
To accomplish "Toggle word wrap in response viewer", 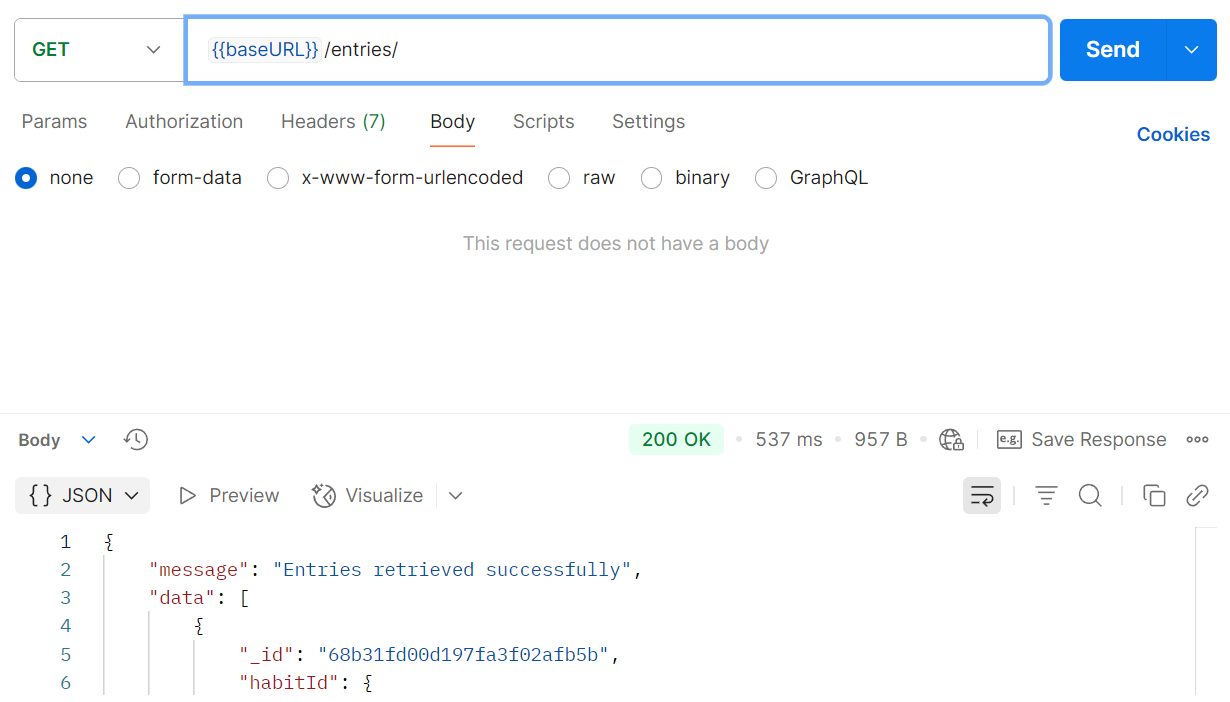I will (x=982, y=495).
